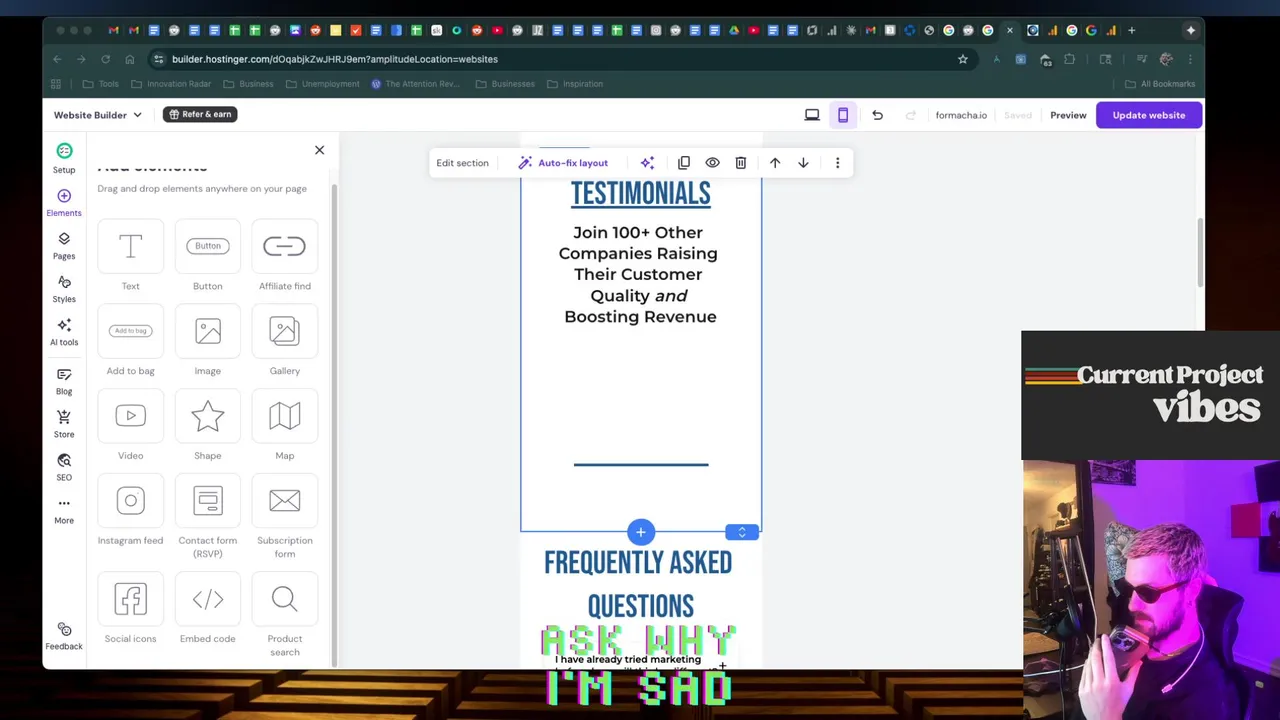Open the Pages sidebar panel
The width and height of the screenshot is (1280, 720).
[64, 245]
